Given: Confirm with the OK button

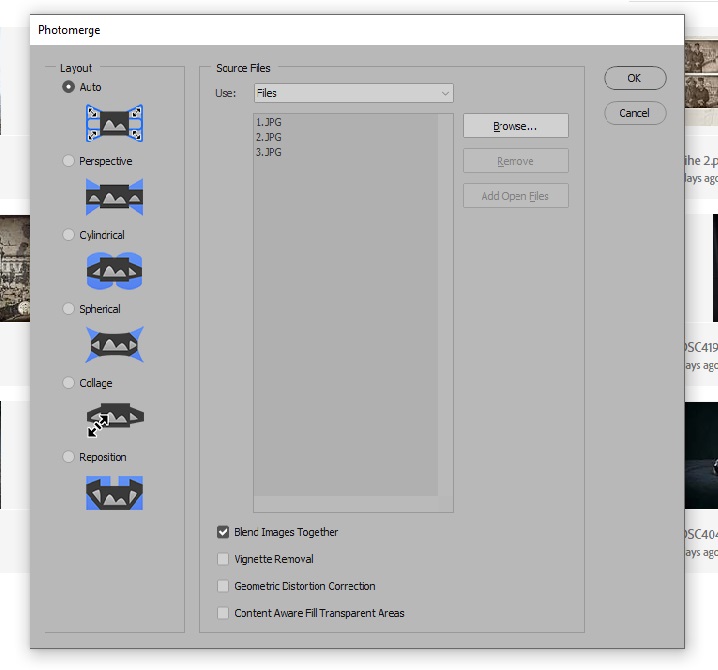Looking at the screenshot, I should 635,78.
